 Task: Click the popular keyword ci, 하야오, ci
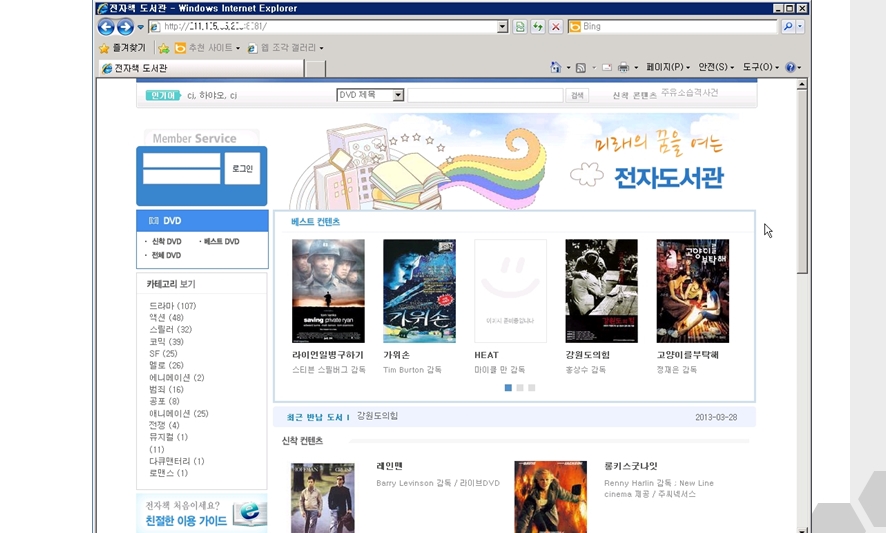coord(212,96)
